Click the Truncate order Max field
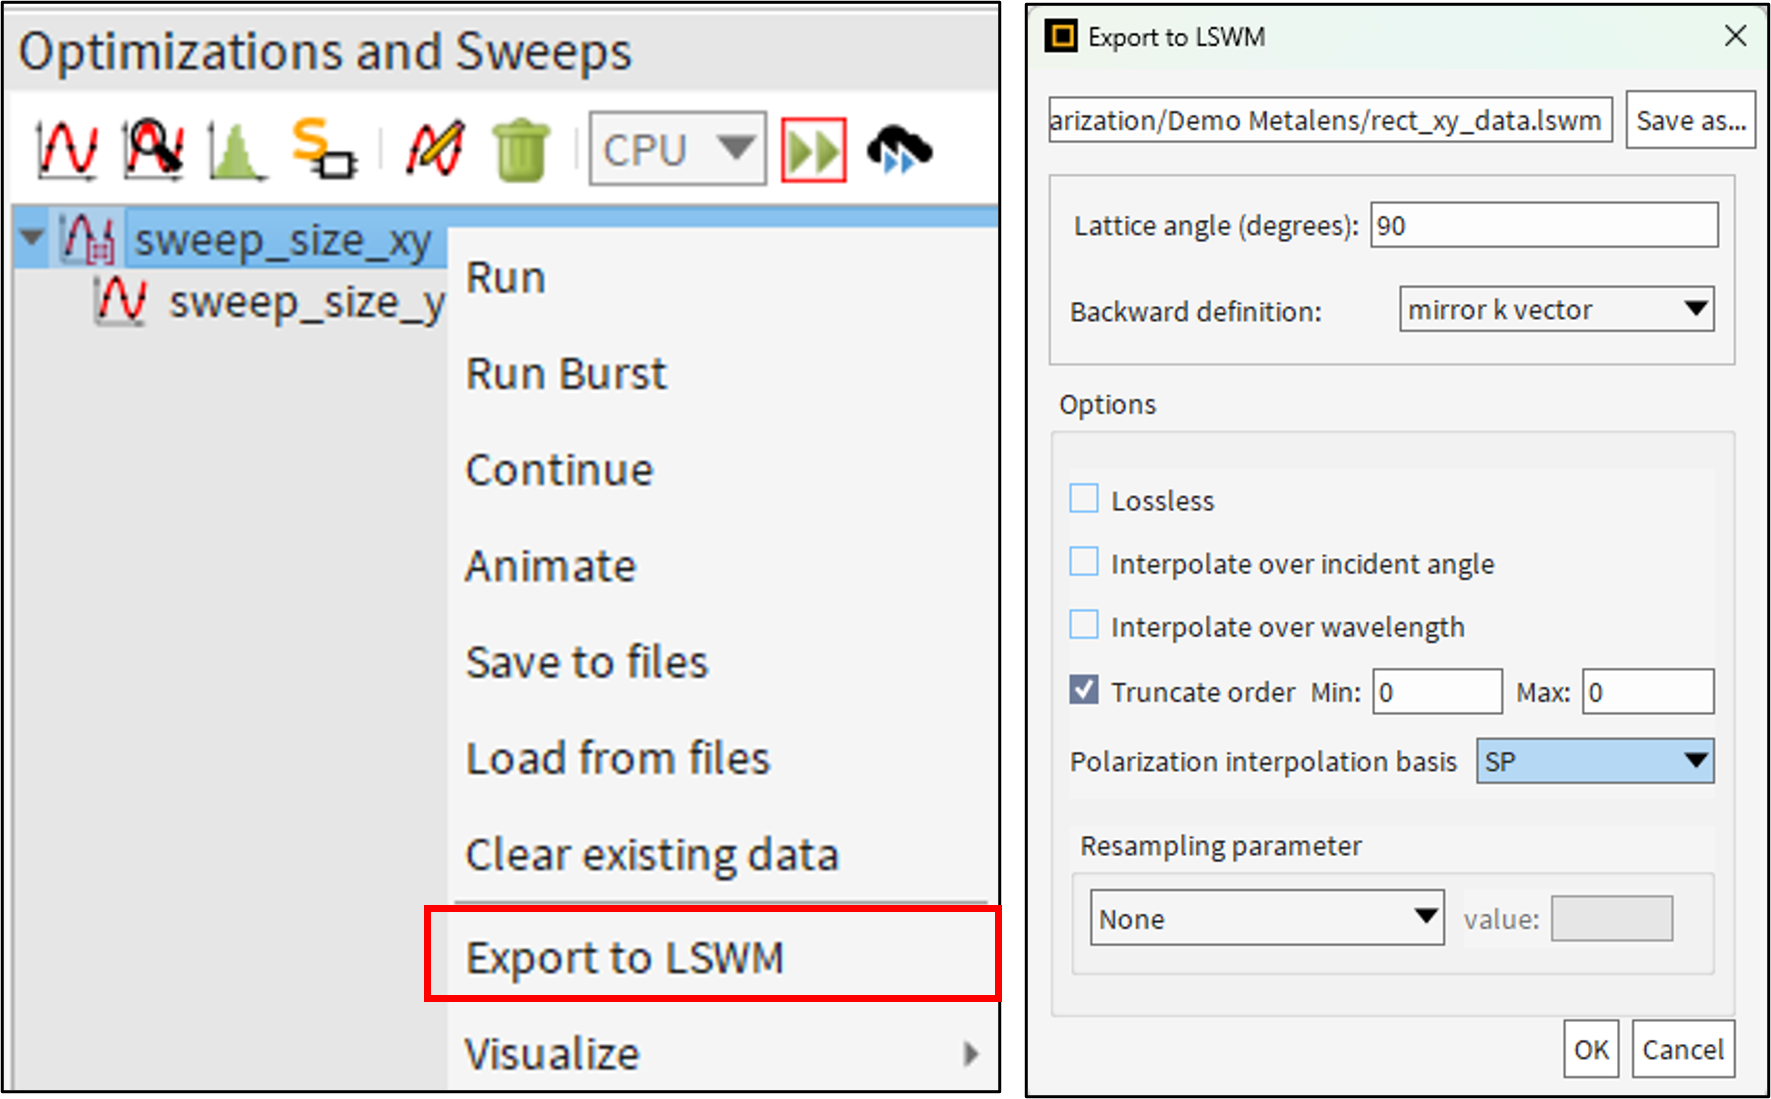This screenshot has width=1771, height=1099. click(x=1647, y=691)
